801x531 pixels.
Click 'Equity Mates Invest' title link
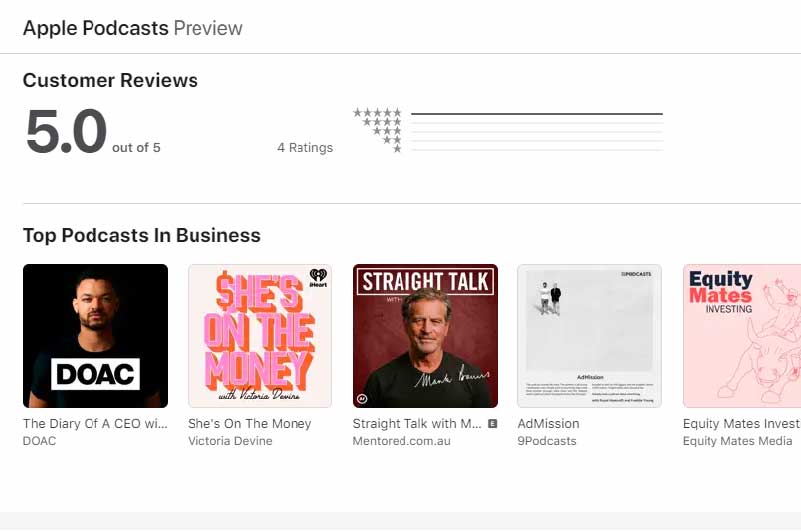pos(741,424)
